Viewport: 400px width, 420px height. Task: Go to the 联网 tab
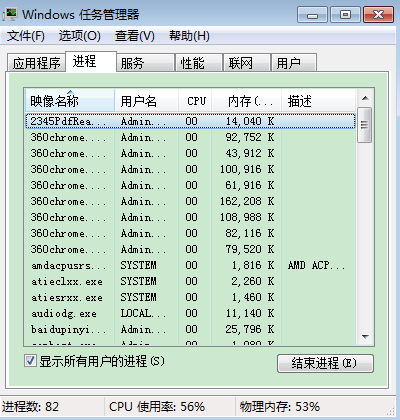tap(247, 63)
